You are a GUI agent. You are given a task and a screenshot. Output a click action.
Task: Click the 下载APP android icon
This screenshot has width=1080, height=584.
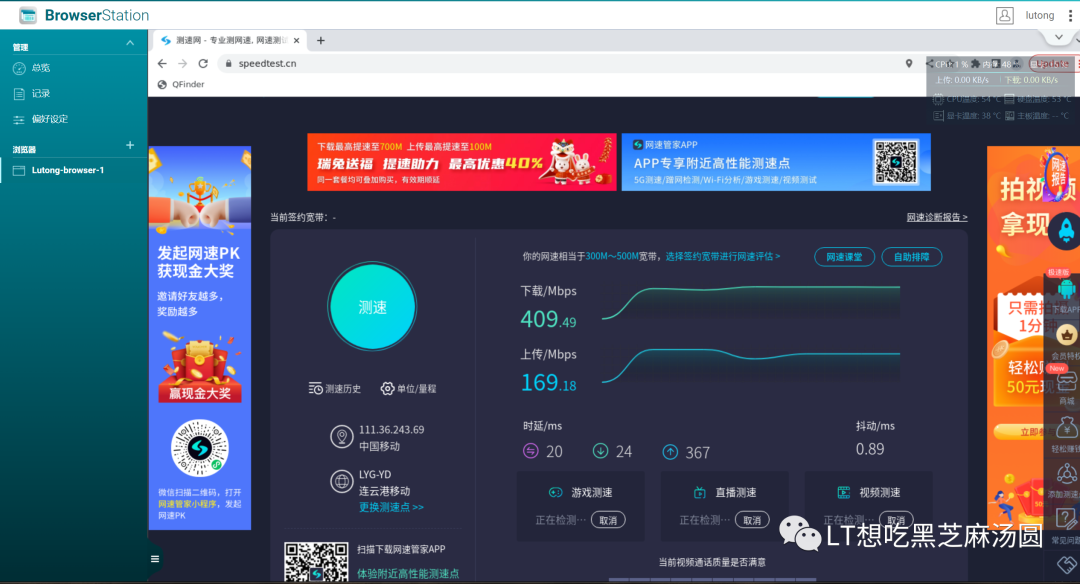1066,289
